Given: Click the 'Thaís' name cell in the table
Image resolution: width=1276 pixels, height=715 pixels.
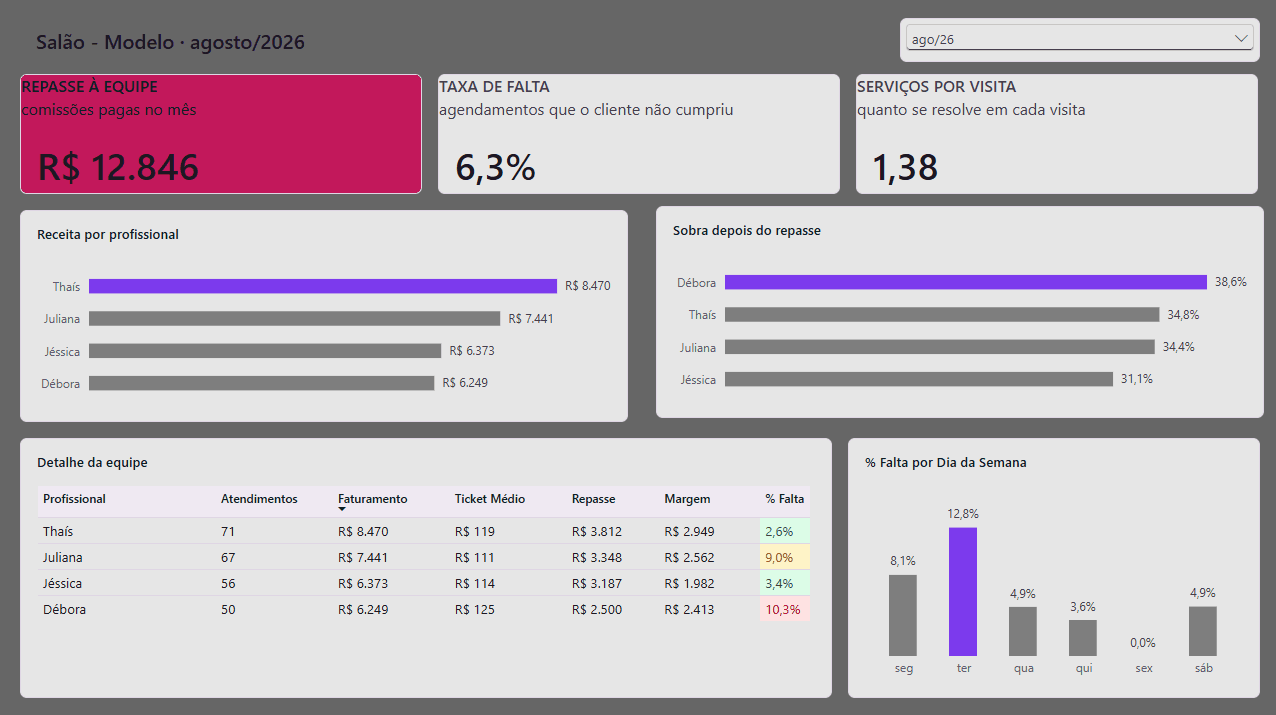Looking at the screenshot, I should pos(58,531).
